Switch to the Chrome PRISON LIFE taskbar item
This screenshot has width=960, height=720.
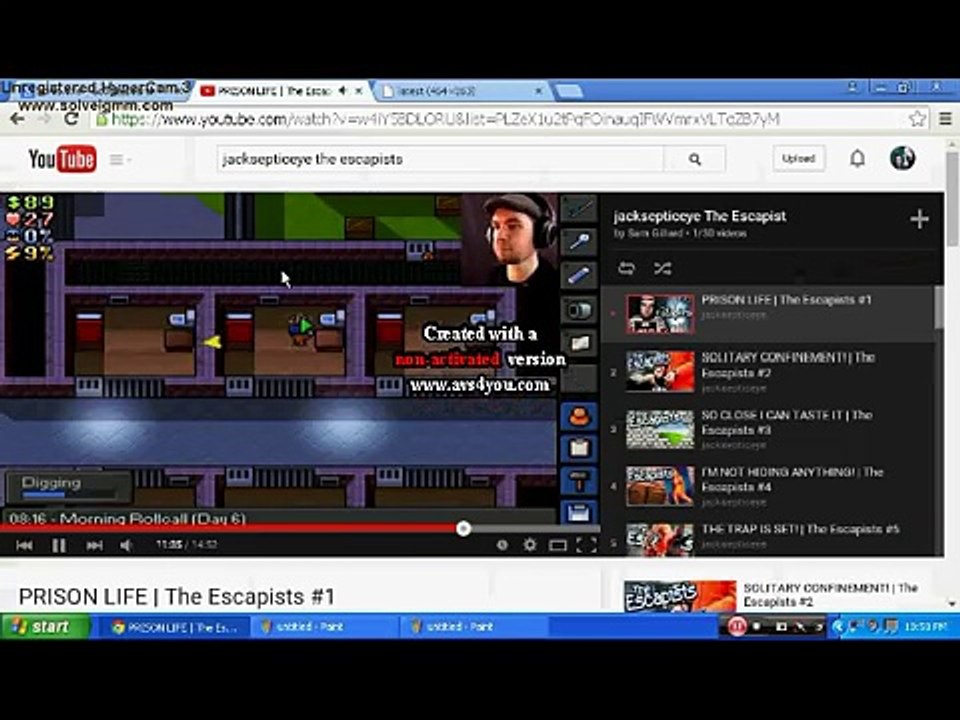(173, 627)
